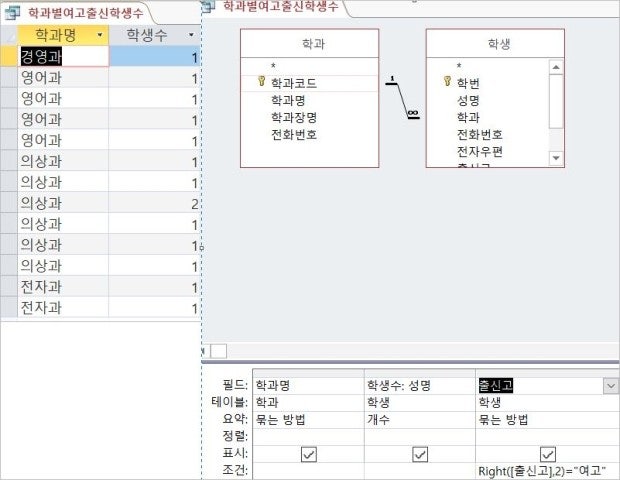Click the 학생수 cell showing 2
The width and height of the screenshot is (620, 480).
click(155, 203)
